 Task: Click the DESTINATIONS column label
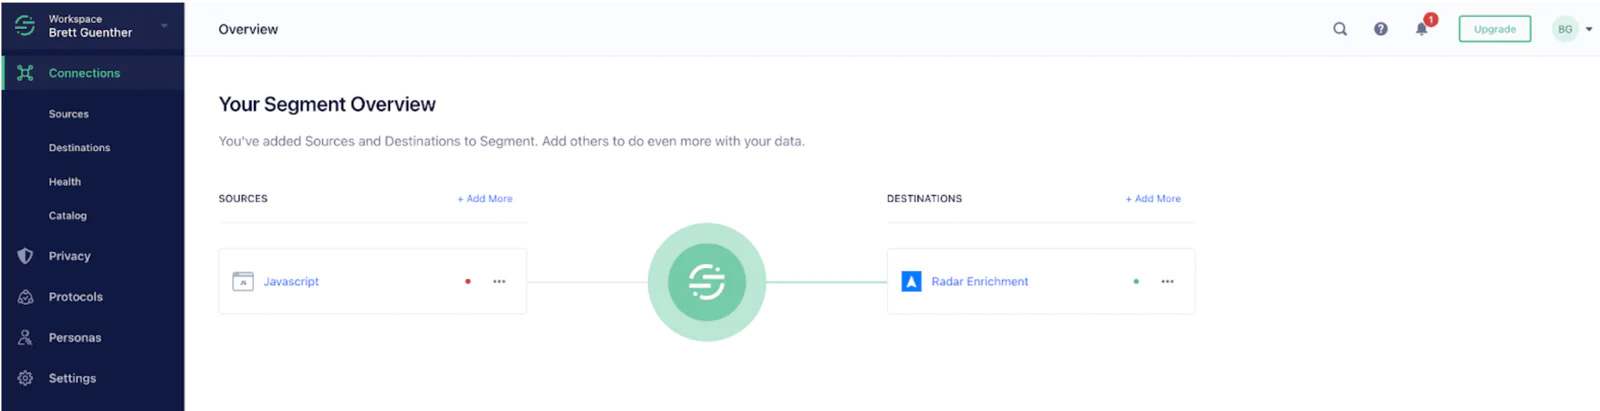coord(924,199)
